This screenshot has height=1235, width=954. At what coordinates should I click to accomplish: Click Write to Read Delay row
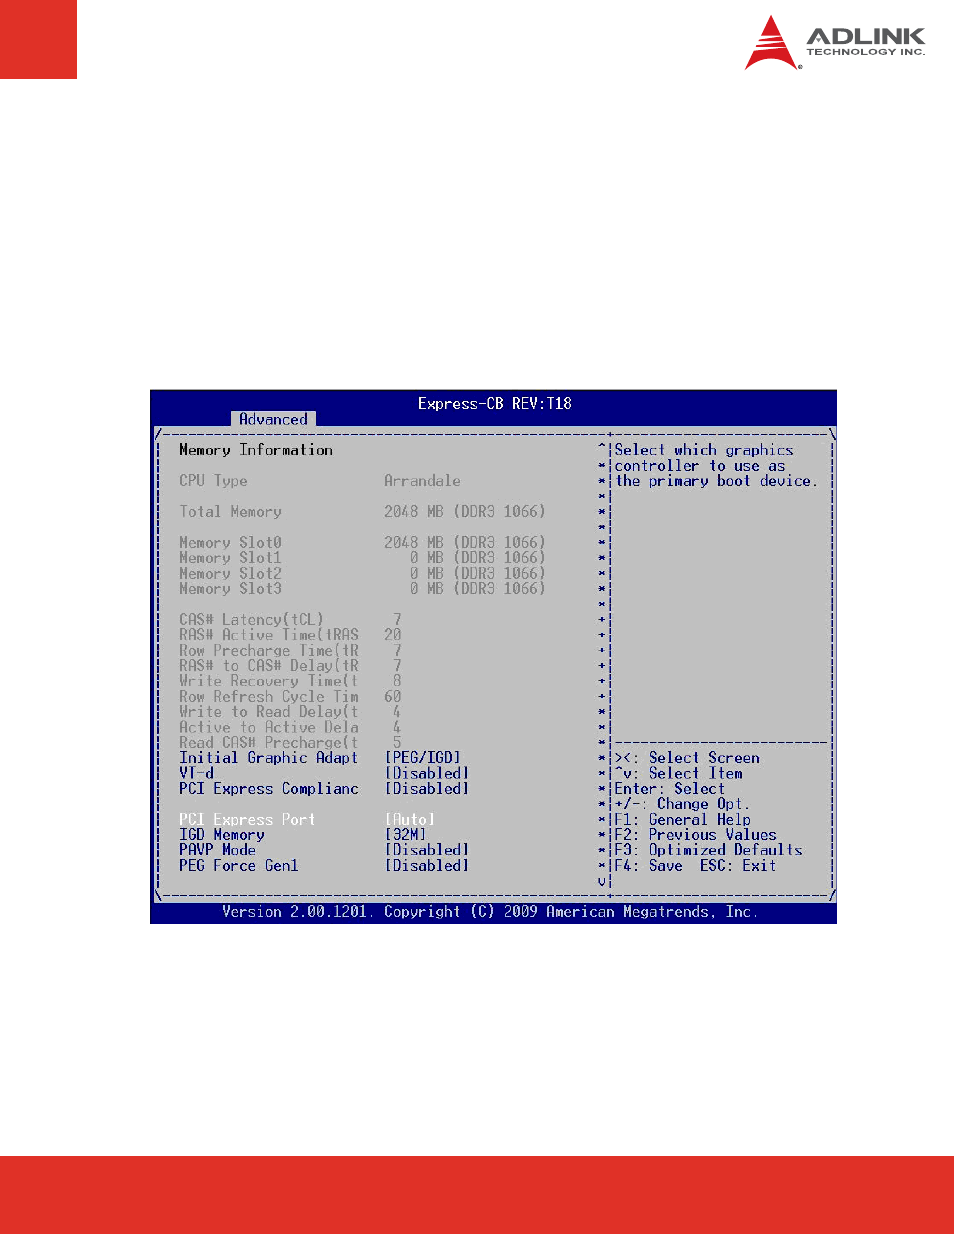pos(290,712)
